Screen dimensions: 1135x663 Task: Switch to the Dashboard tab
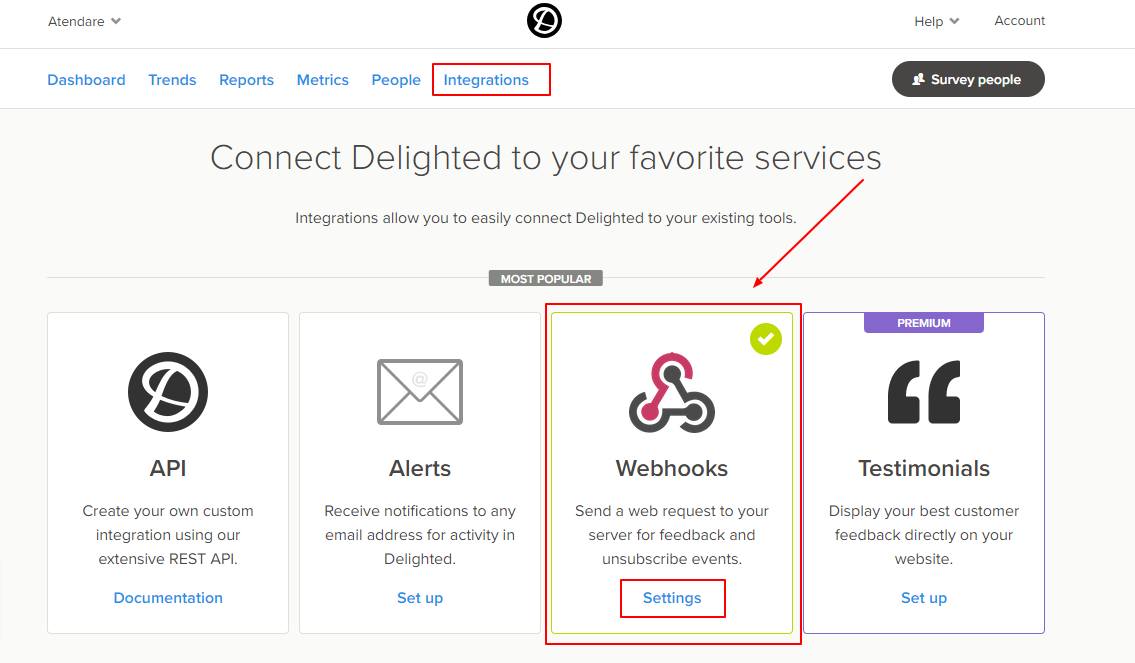(86, 80)
